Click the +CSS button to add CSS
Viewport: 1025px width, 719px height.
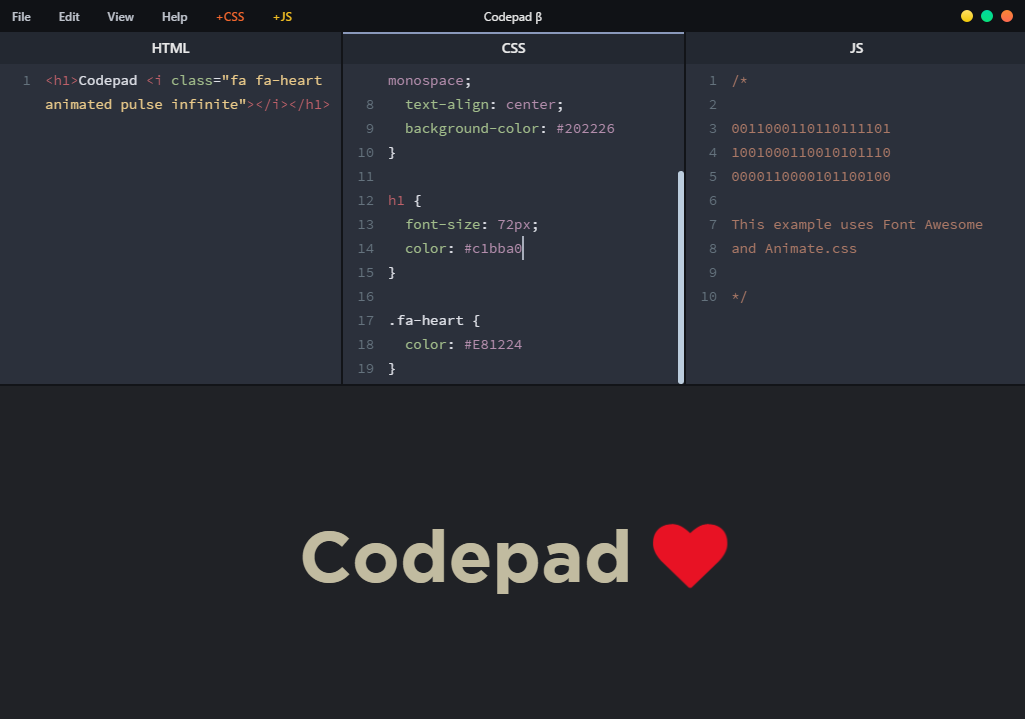230,16
